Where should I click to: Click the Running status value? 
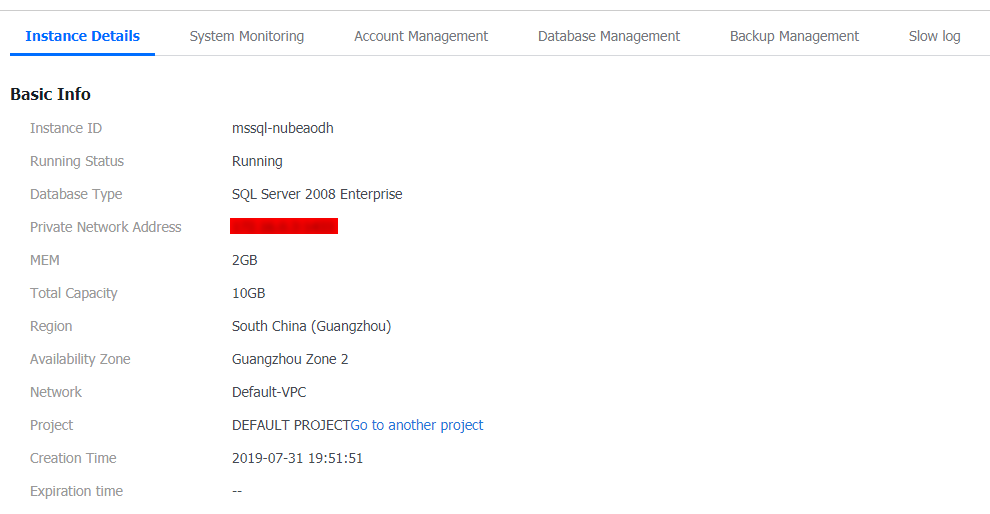click(257, 161)
